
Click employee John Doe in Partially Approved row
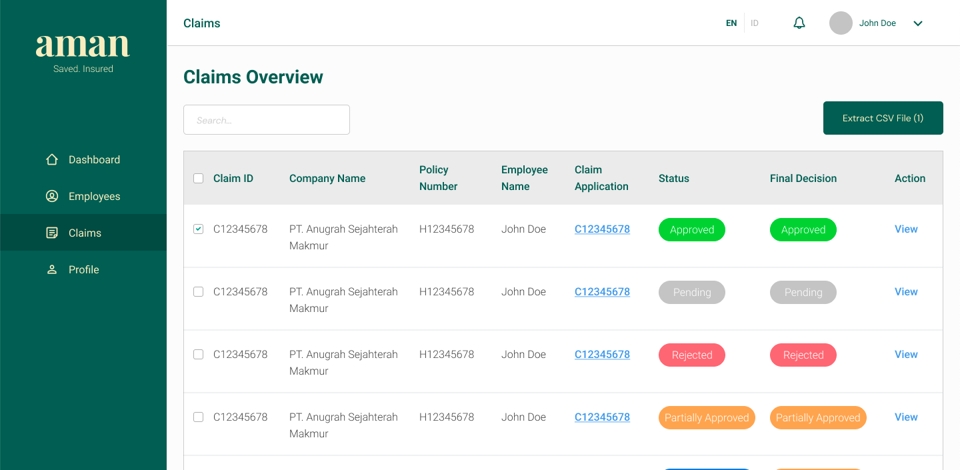(523, 417)
